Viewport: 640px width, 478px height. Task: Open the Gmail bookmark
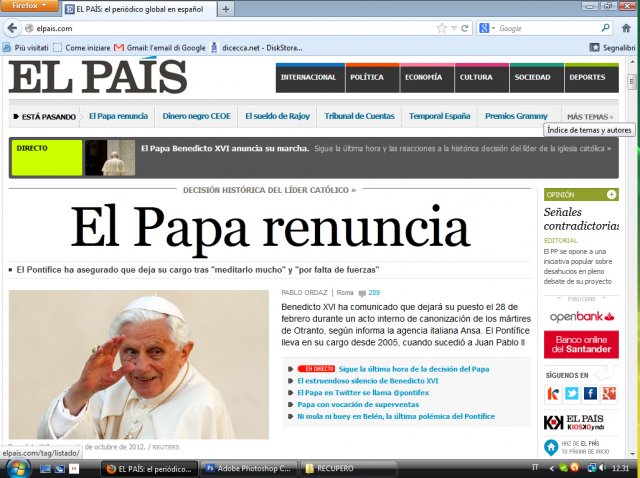(160, 48)
